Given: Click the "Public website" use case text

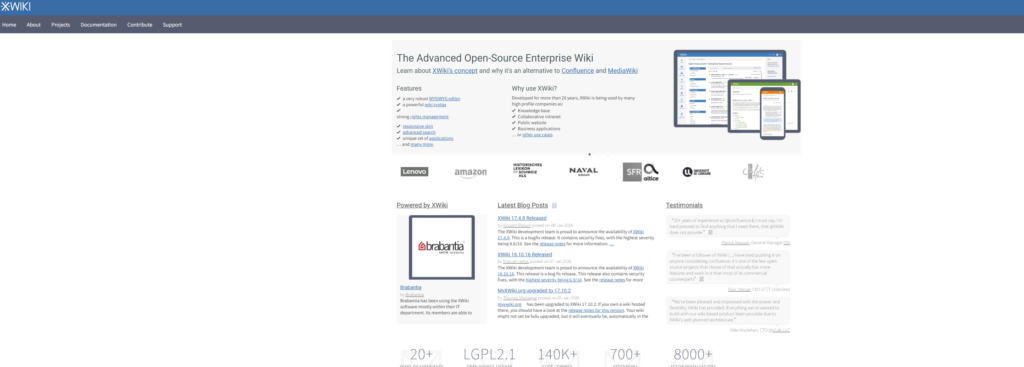Looking at the screenshot, I should [532, 123].
